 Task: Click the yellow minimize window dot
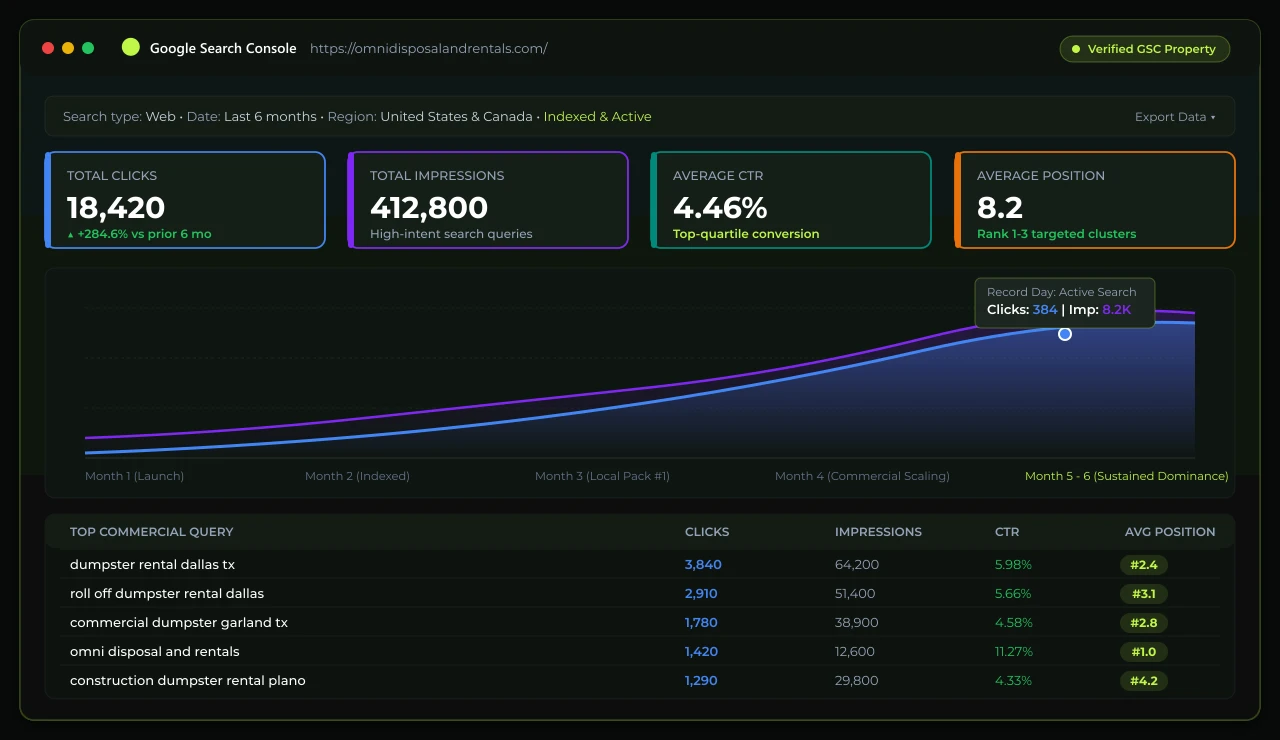pos(68,48)
